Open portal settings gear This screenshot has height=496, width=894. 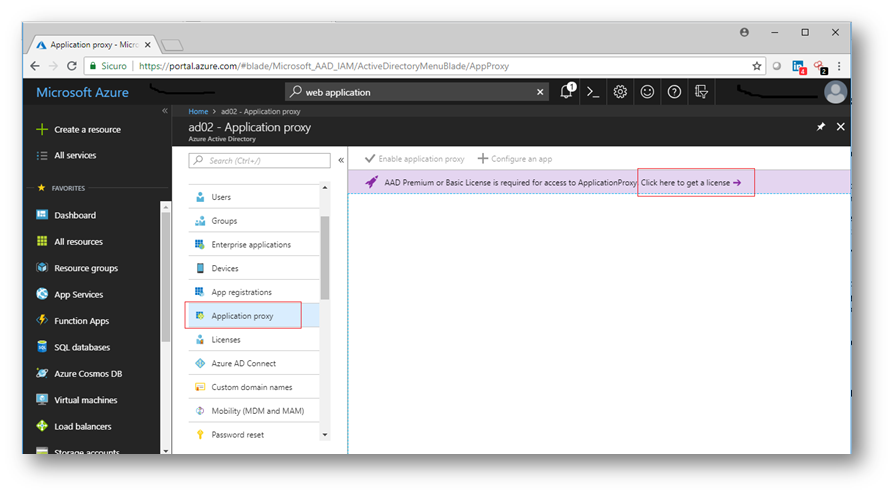(620, 92)
